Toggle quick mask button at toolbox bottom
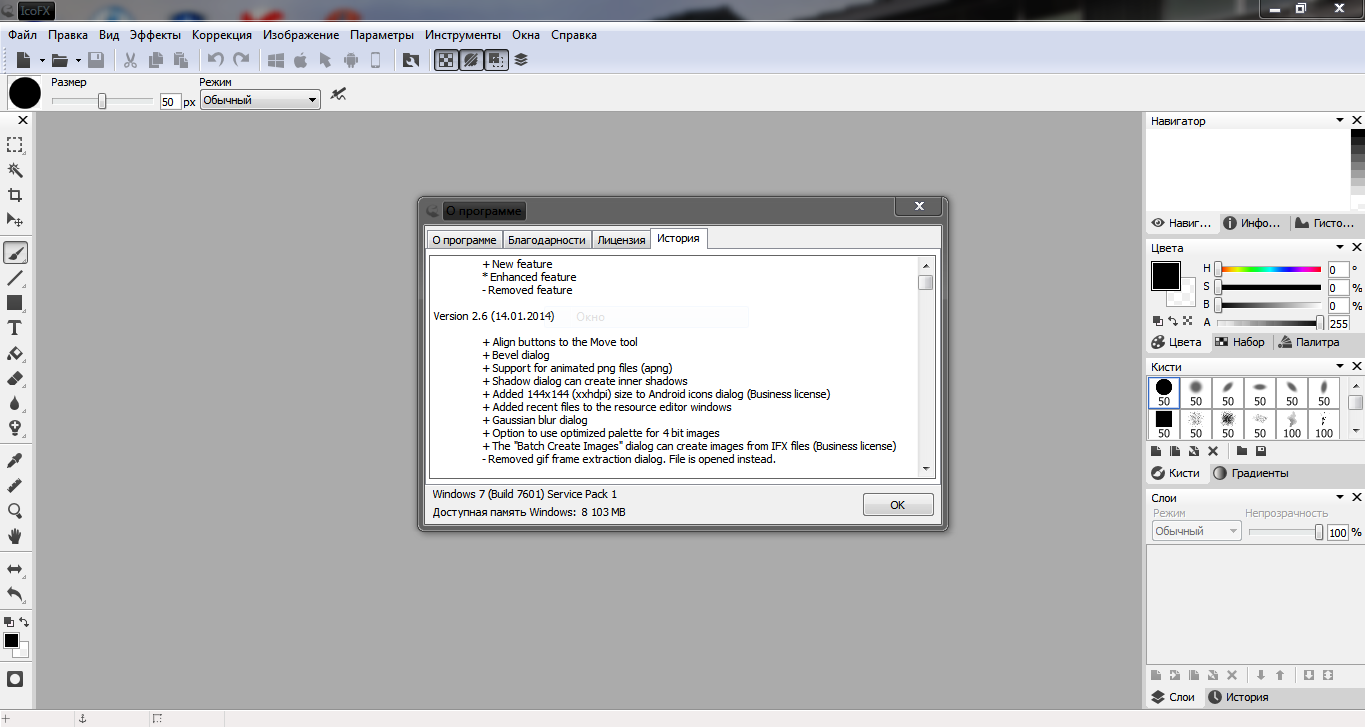 (x=15, y=679)
